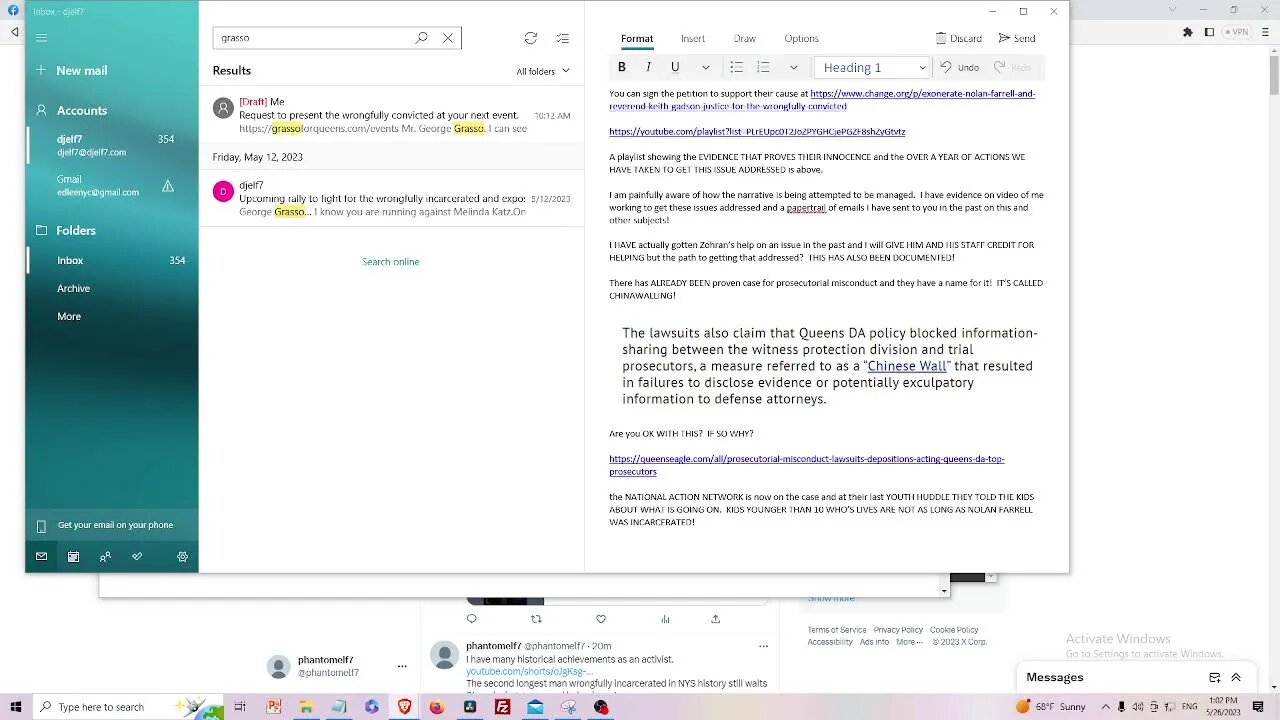Apply bold formatting with the B button

click(622, 67)
